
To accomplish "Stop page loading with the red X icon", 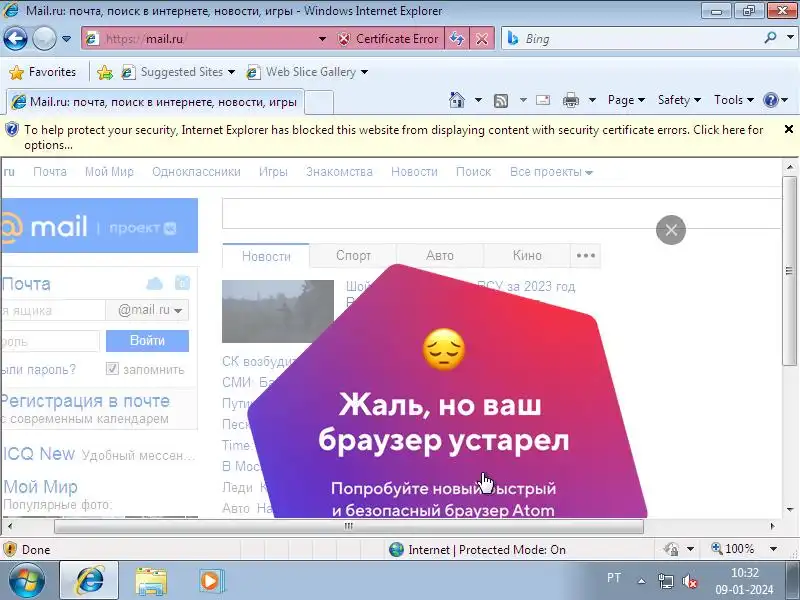I will (482, 39).
